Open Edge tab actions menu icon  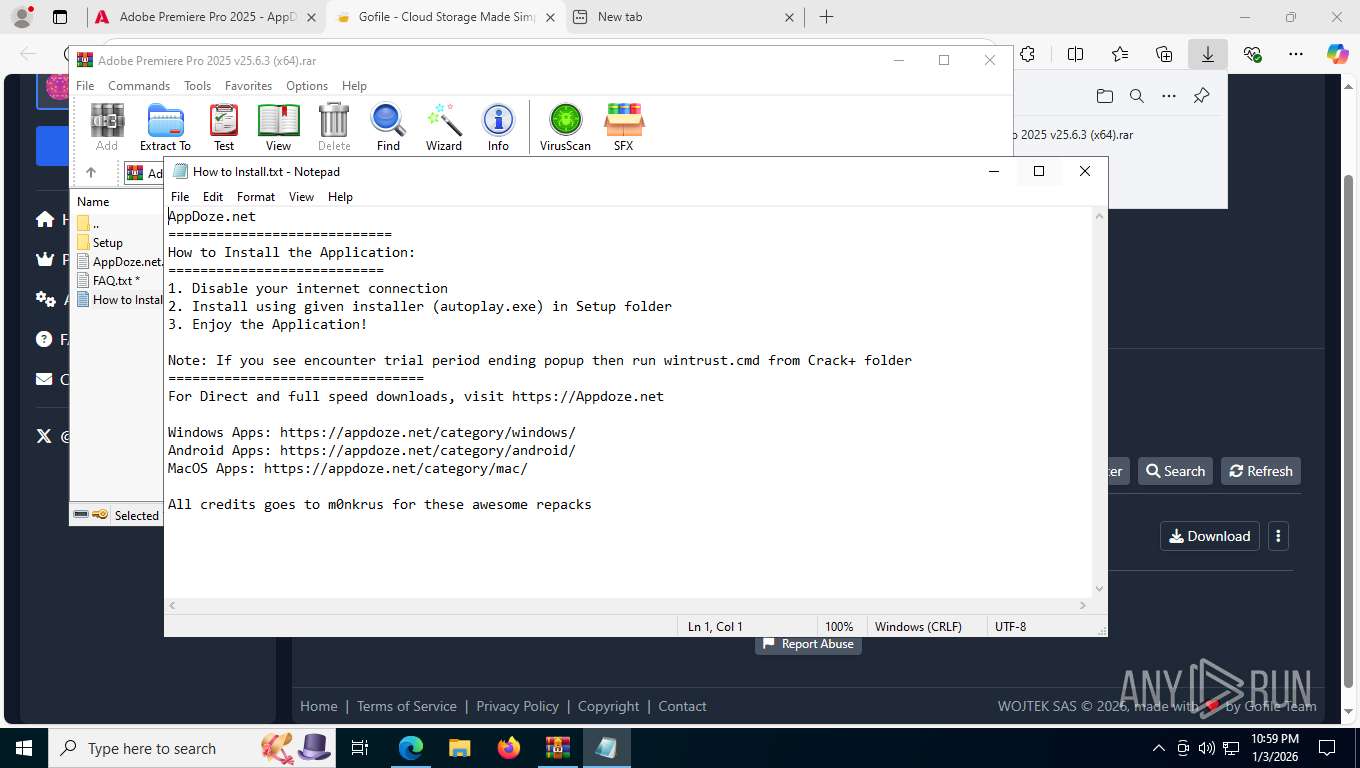[x=60, y=17]
